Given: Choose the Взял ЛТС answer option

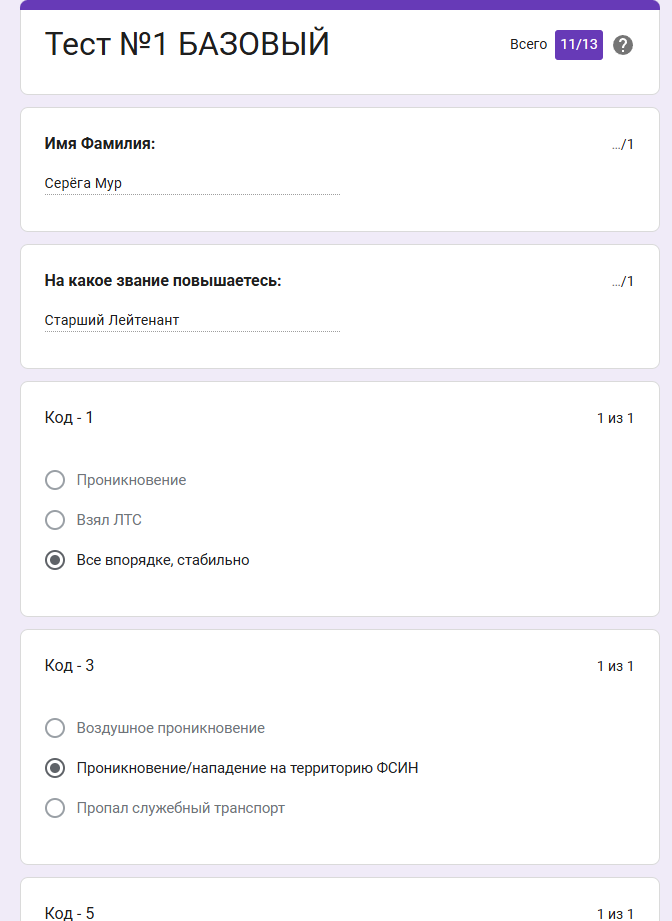Looking at the screenshot, I should (x=55, y=520).
